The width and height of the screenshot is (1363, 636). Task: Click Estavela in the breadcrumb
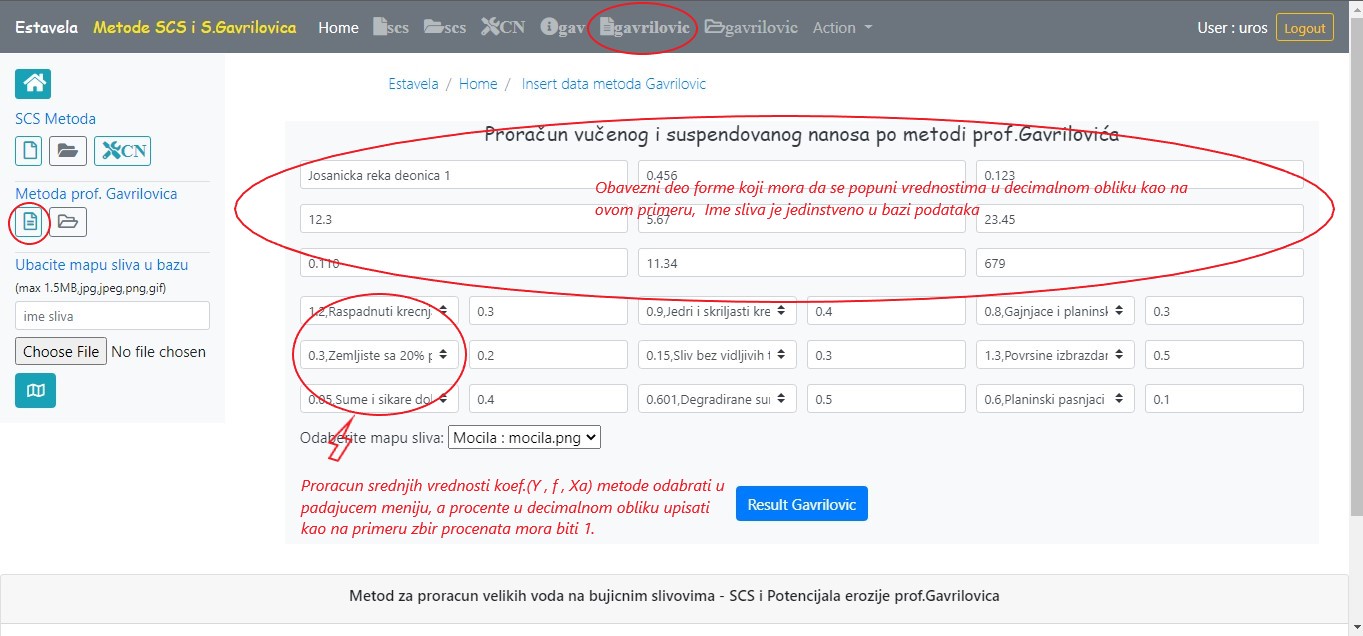pyautogui.click(x=413, y=84)
